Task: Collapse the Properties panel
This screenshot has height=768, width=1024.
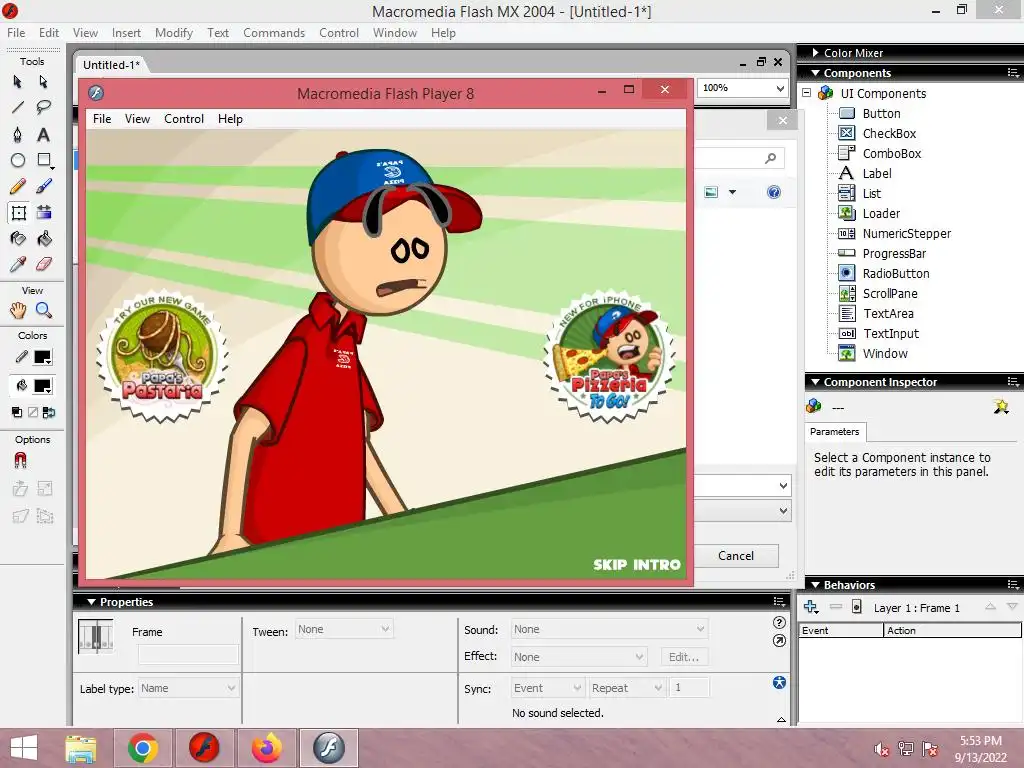Action: pos(91,602)
